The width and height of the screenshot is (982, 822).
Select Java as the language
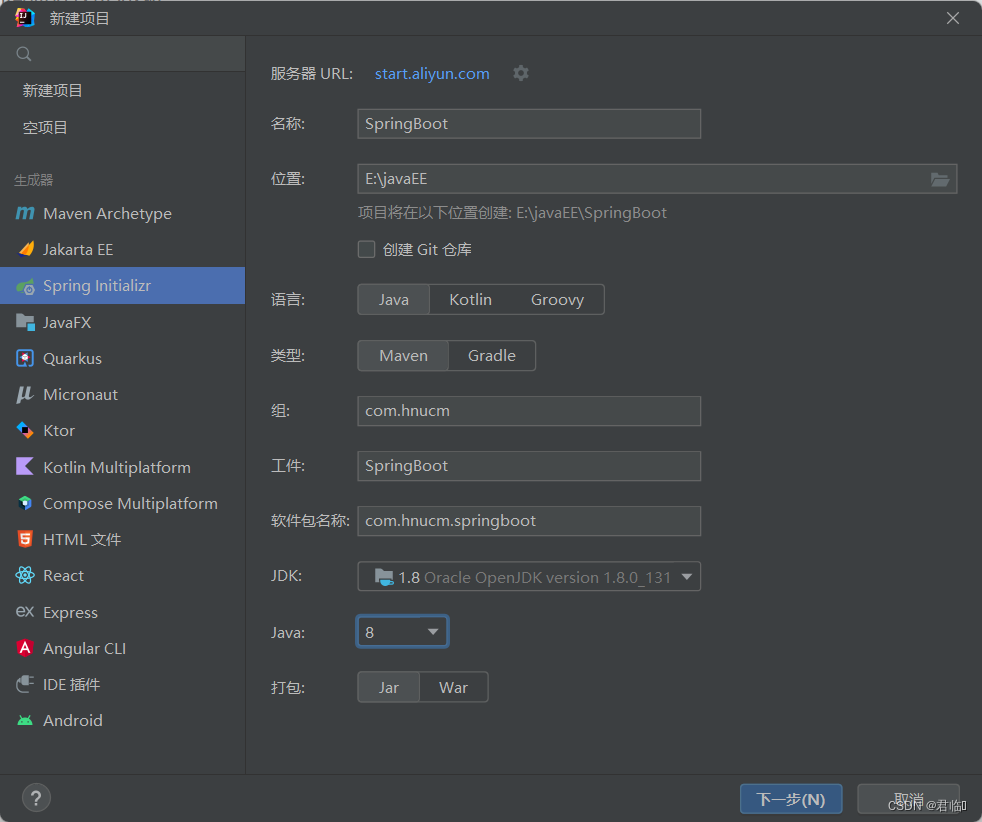pos(393,299)
